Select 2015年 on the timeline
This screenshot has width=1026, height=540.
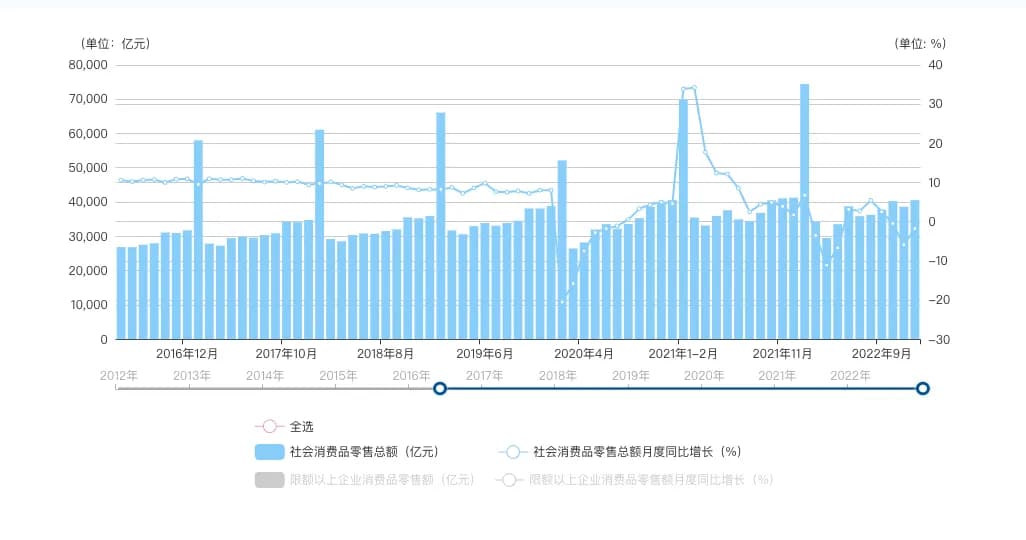pos(338,376)
